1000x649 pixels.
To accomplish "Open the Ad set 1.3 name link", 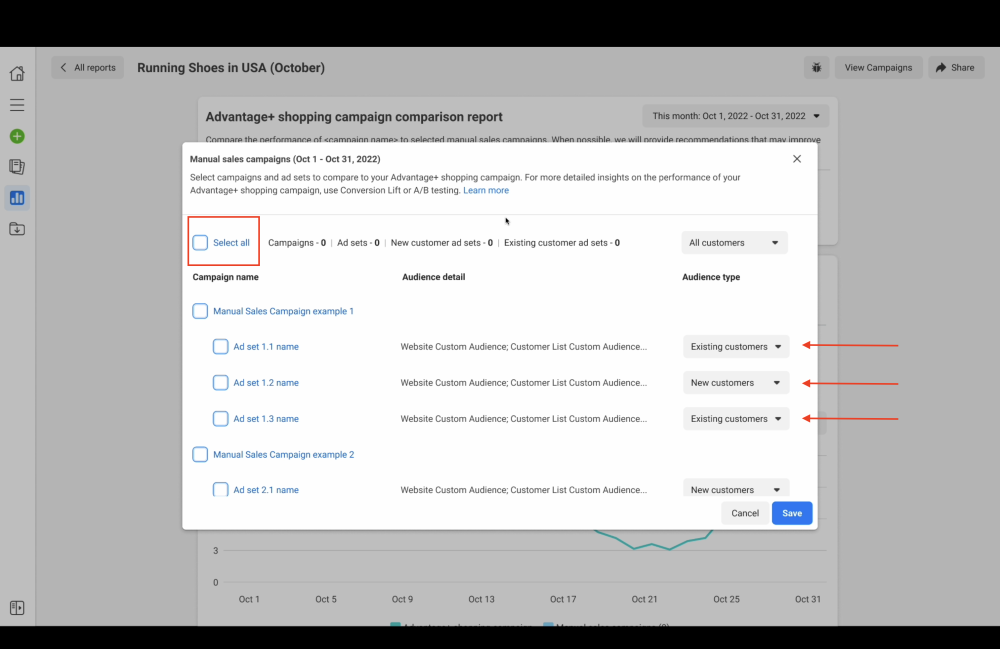I will 266,419.
